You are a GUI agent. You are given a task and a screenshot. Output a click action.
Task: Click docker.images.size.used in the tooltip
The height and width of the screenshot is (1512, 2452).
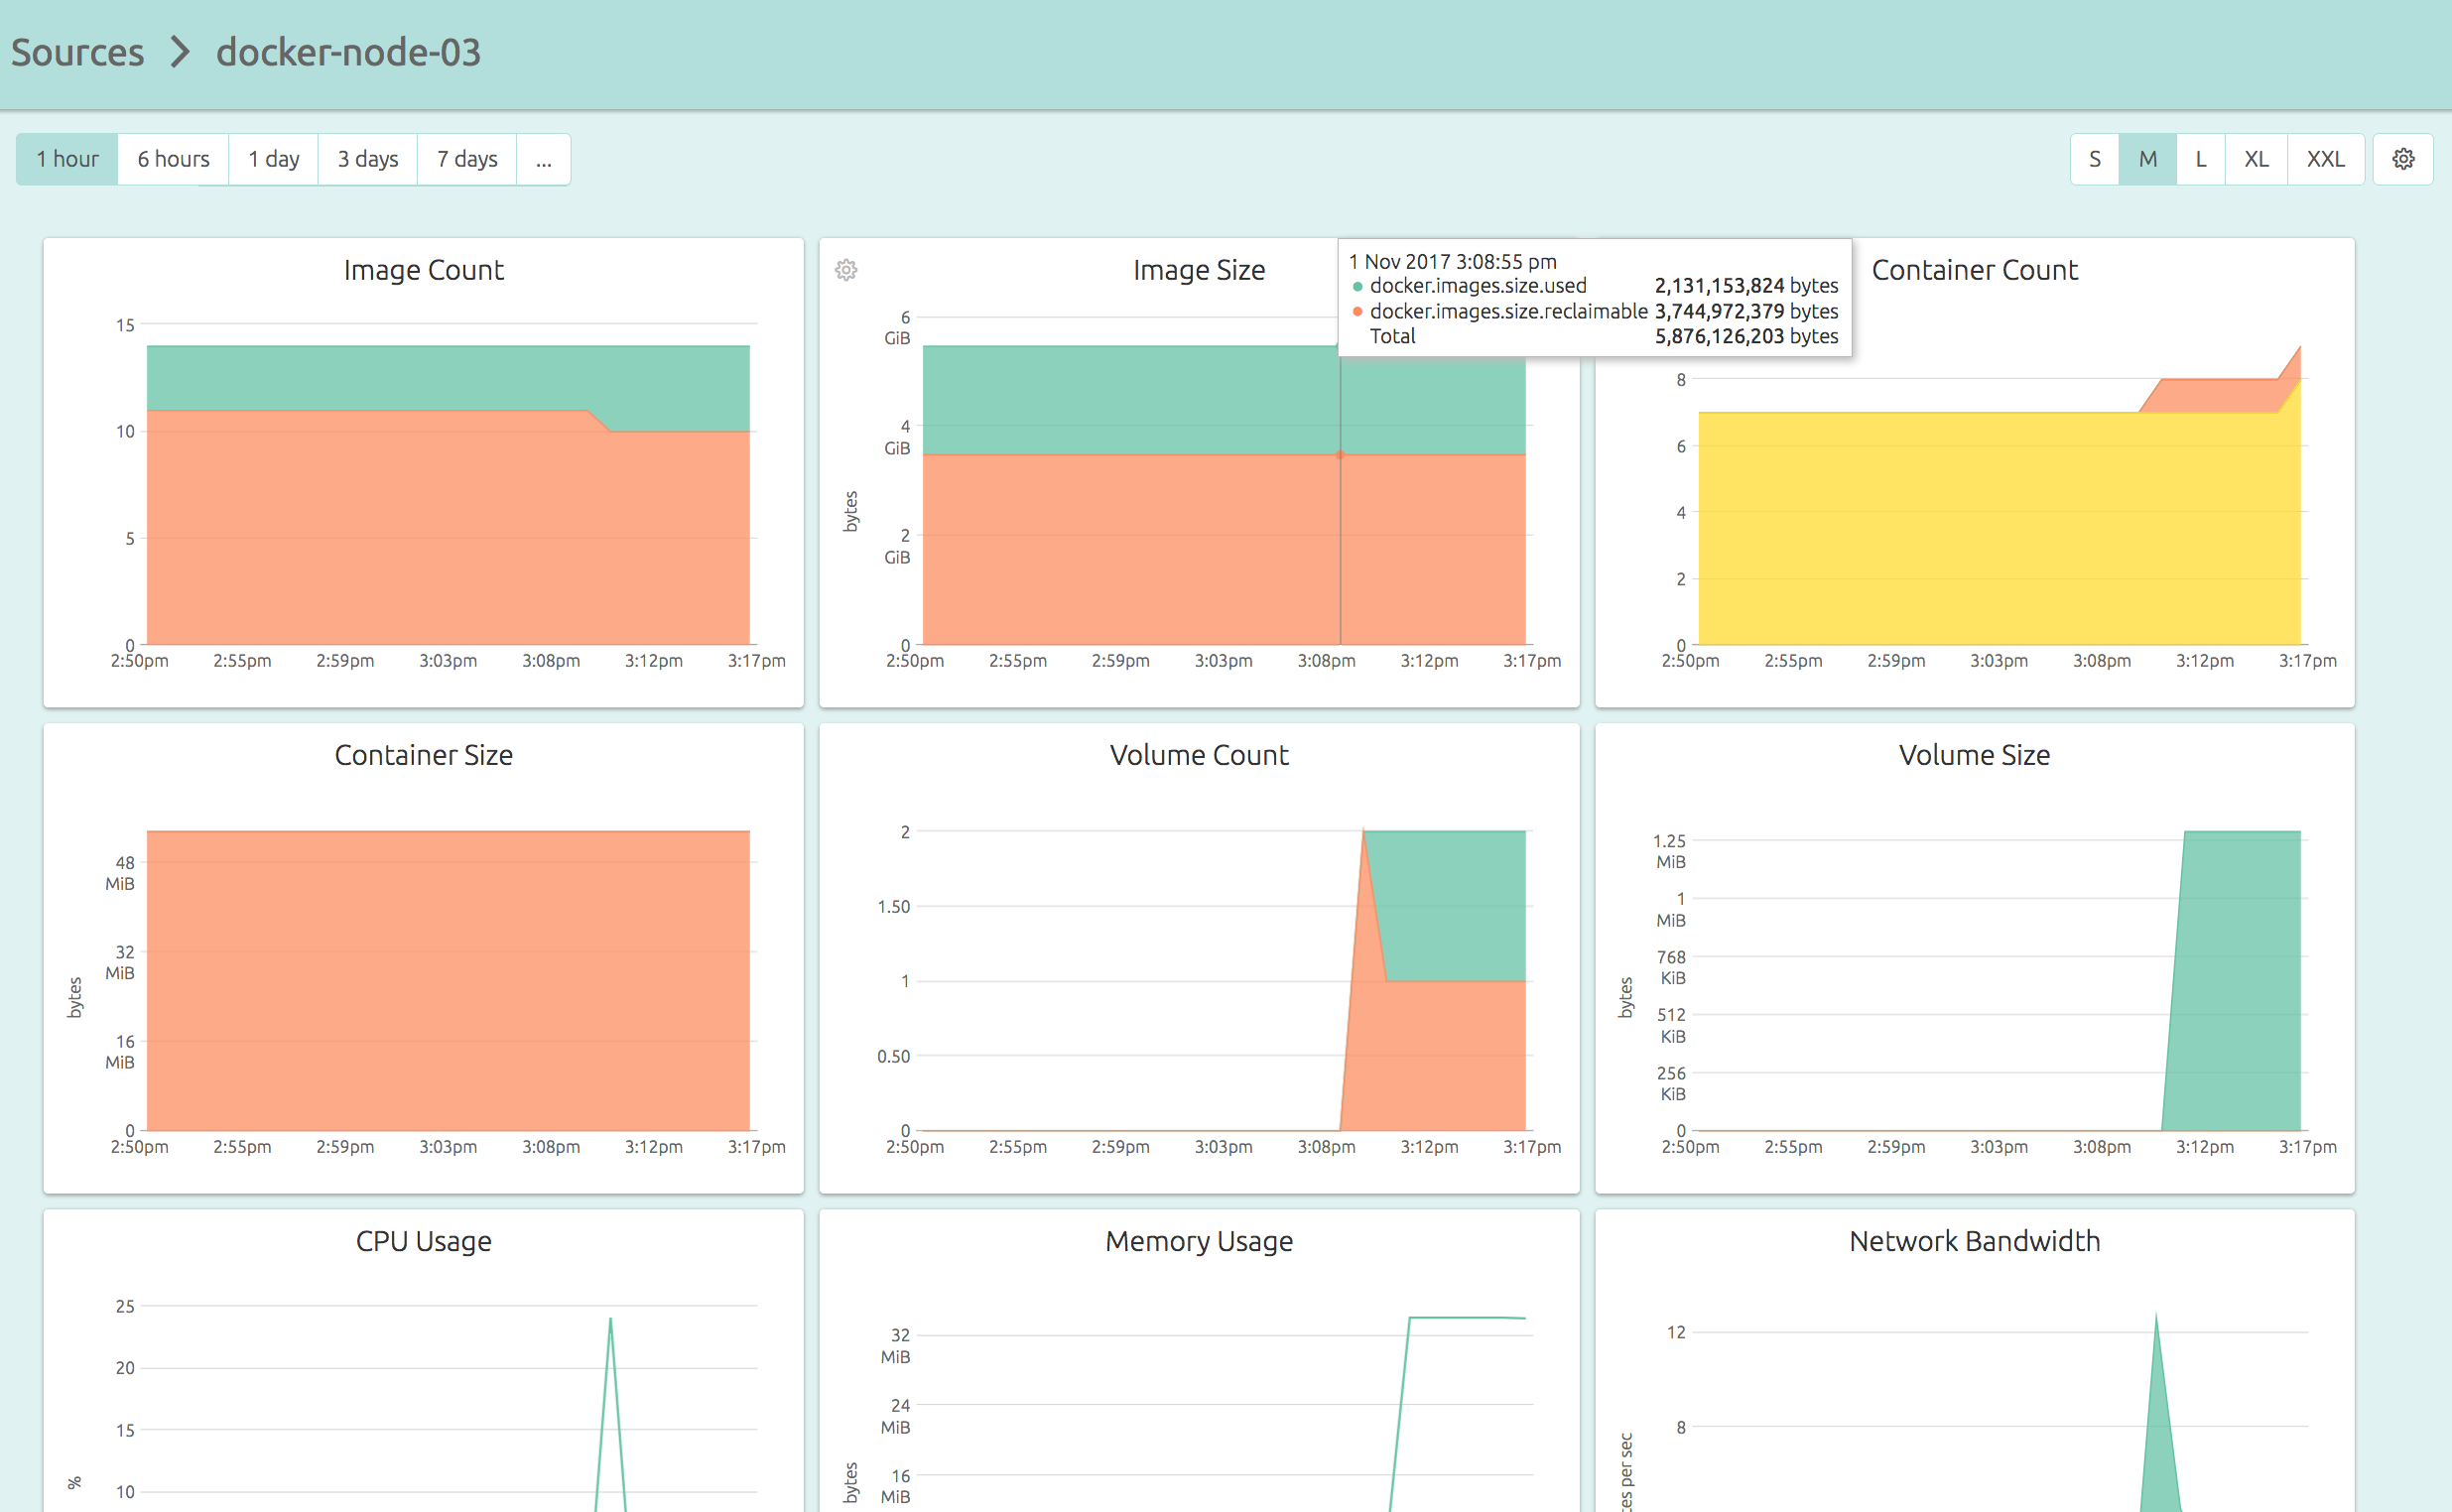pyautogui.click(x=1478, y=286)
